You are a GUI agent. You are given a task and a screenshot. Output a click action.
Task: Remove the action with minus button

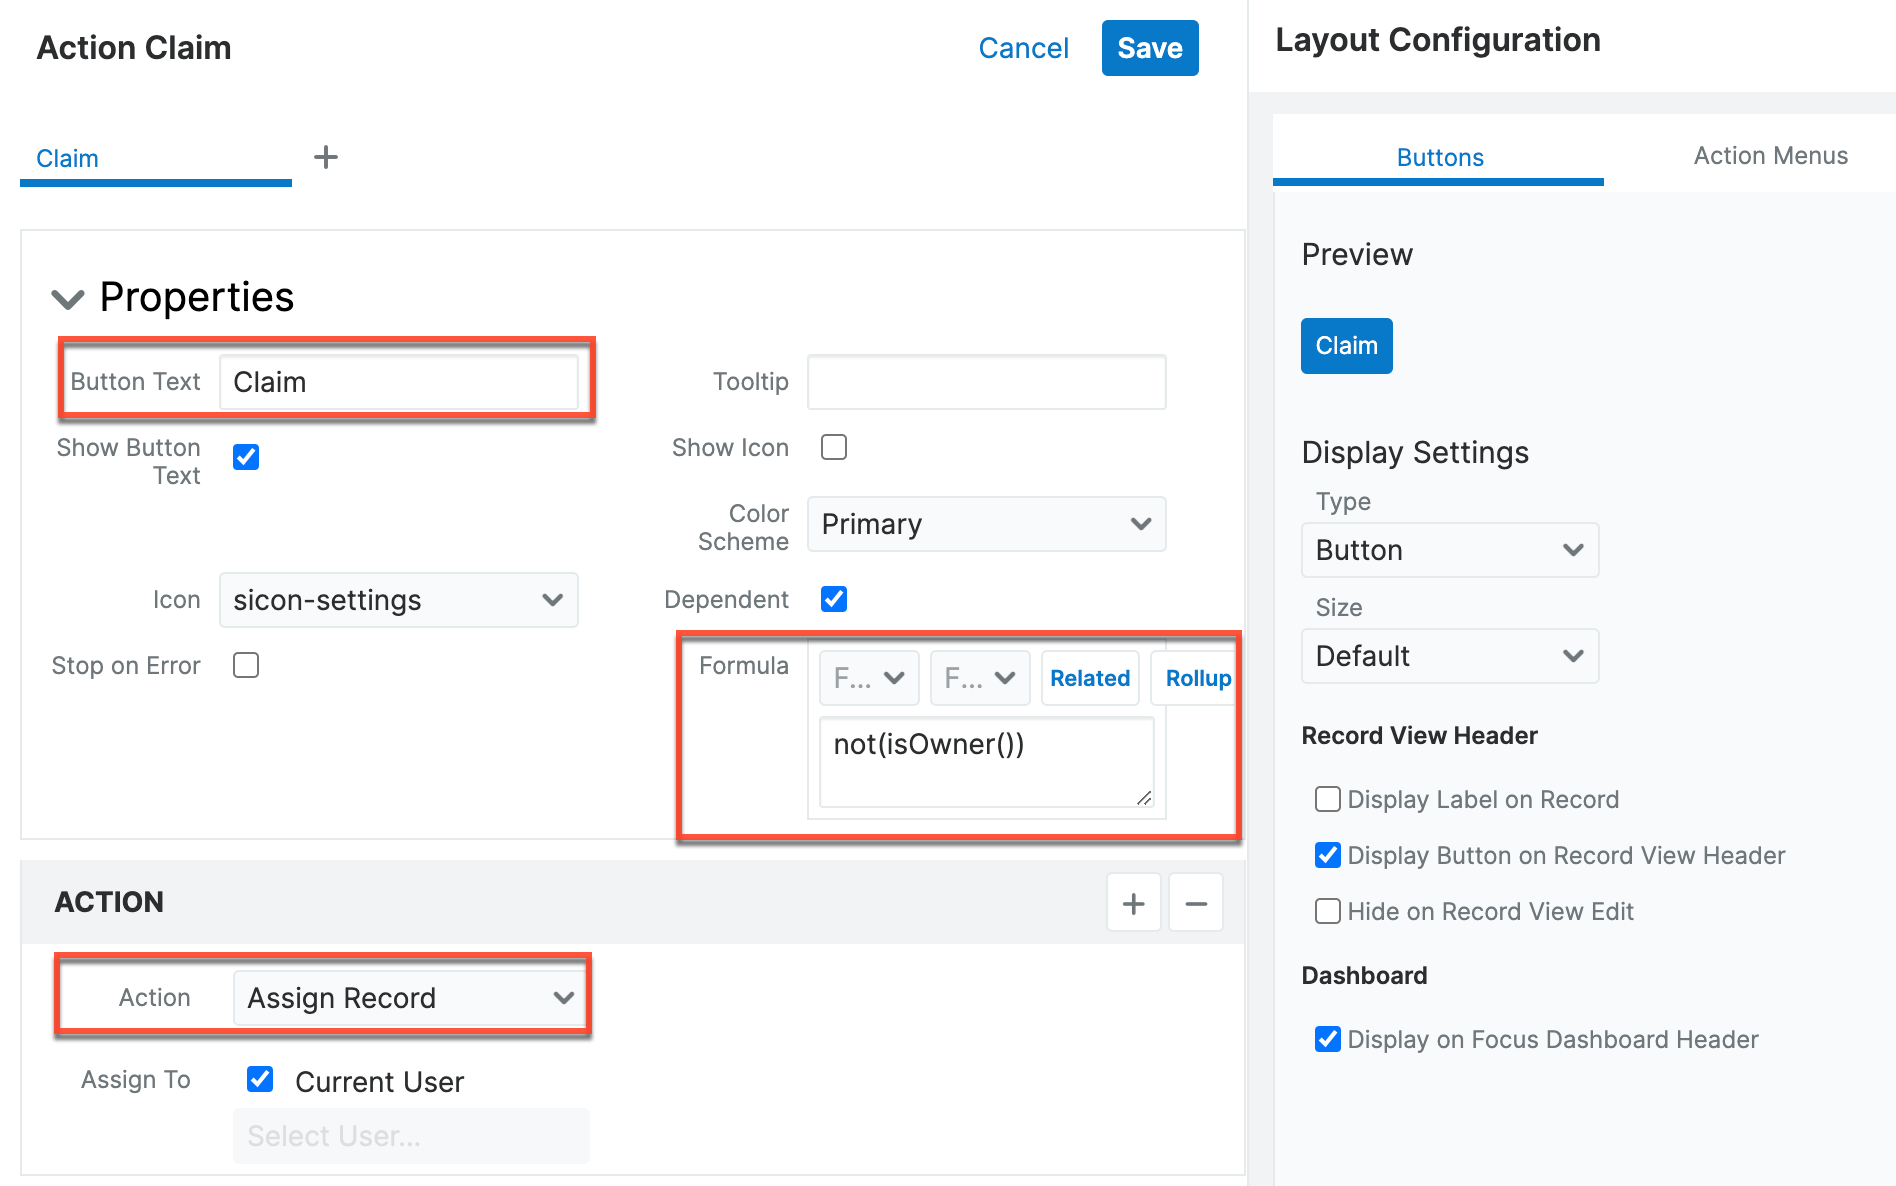1195,903
